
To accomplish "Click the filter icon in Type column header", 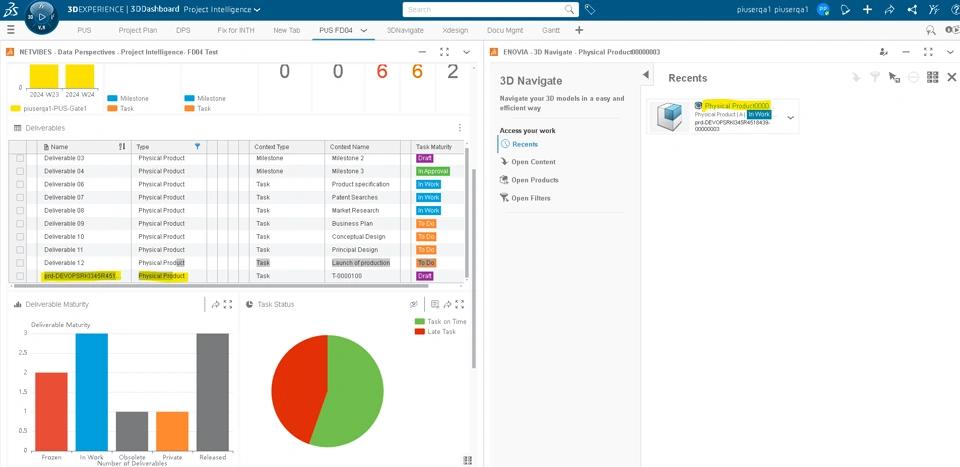I will point(197,147).
